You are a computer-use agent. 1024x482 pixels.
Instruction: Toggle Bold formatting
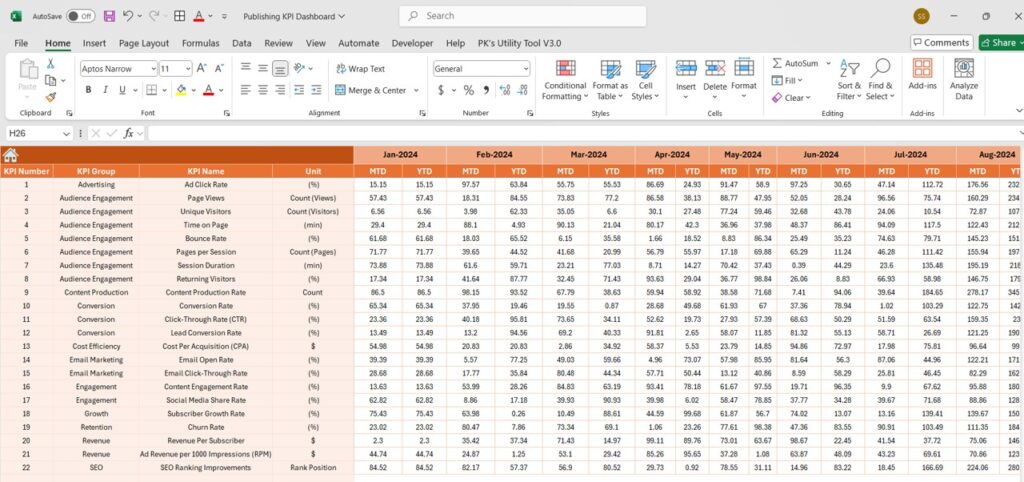pos(88,90)
